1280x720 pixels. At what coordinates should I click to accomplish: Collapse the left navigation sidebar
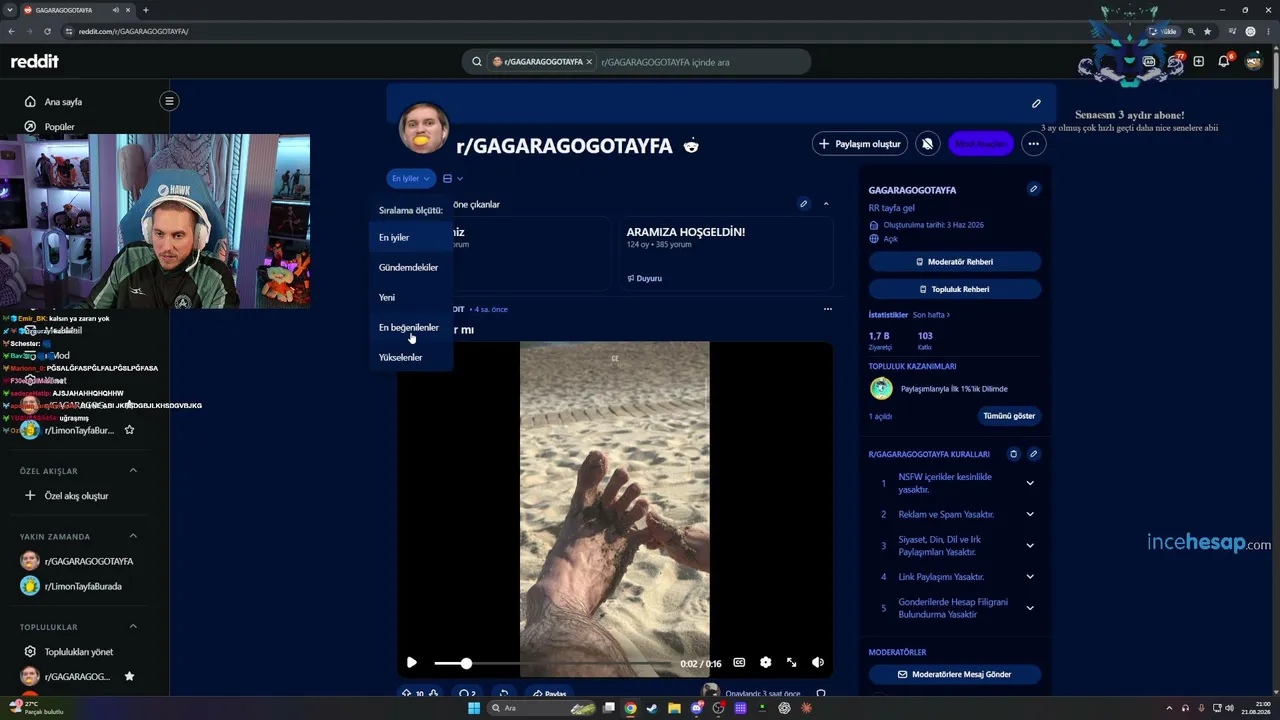tap(169, 101)
